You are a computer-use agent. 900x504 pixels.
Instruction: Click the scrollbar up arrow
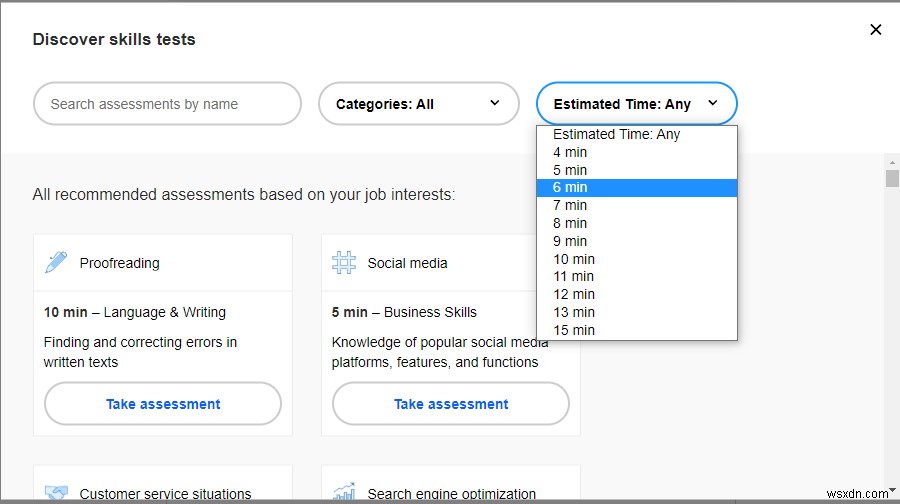[x=892, y=163]
